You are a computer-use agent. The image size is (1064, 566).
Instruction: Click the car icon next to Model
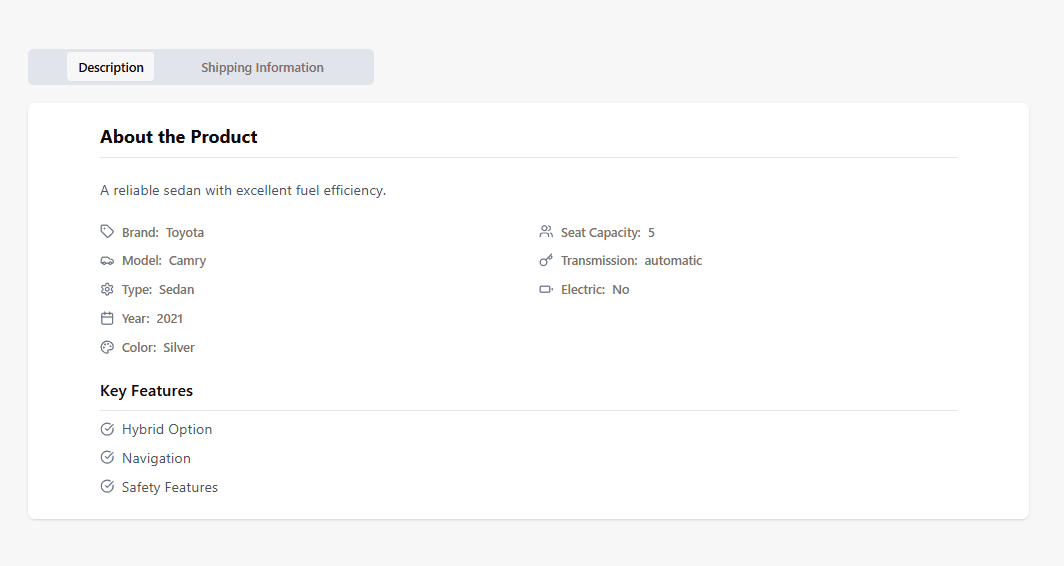coord(107,261)
